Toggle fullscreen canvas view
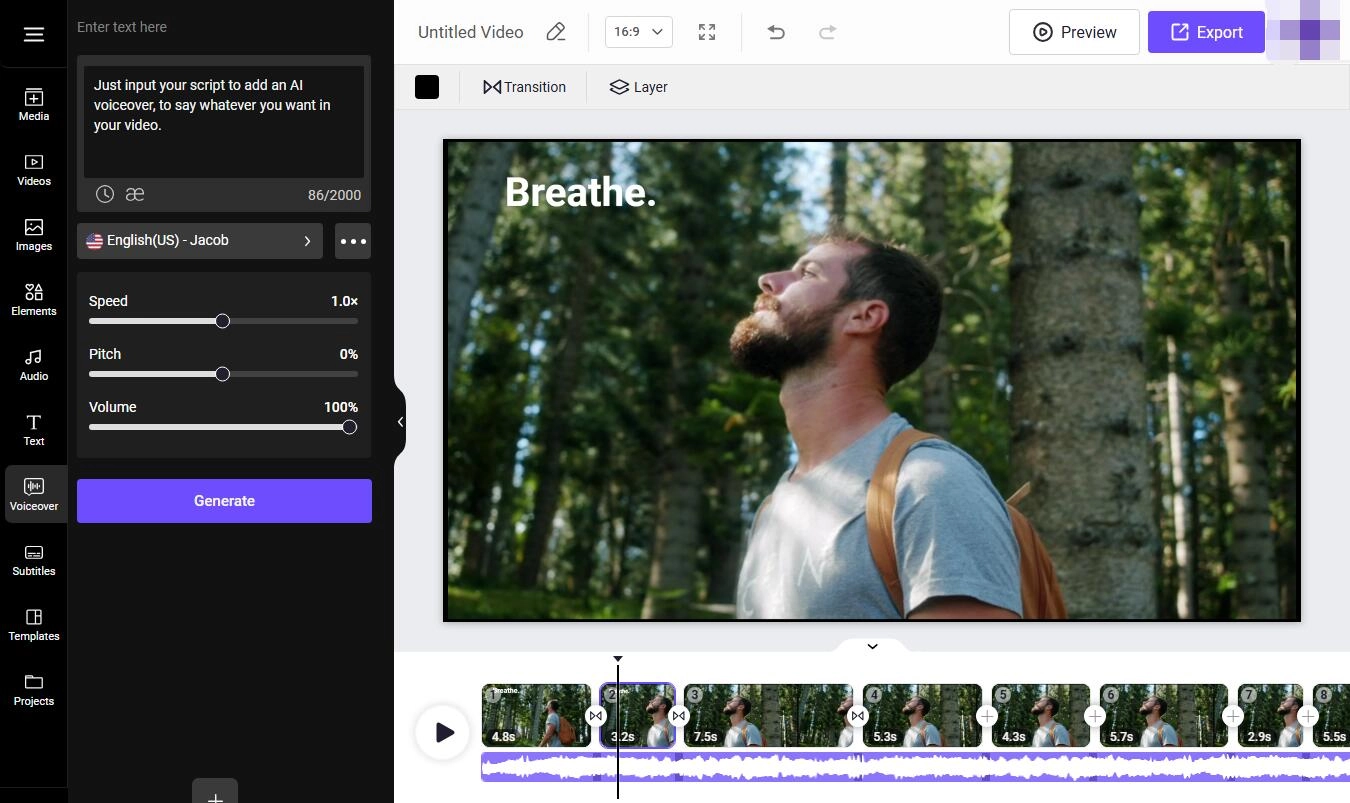Image resolution: width=1350 pixels, height=803 pixels. click(x=707, y=32)
